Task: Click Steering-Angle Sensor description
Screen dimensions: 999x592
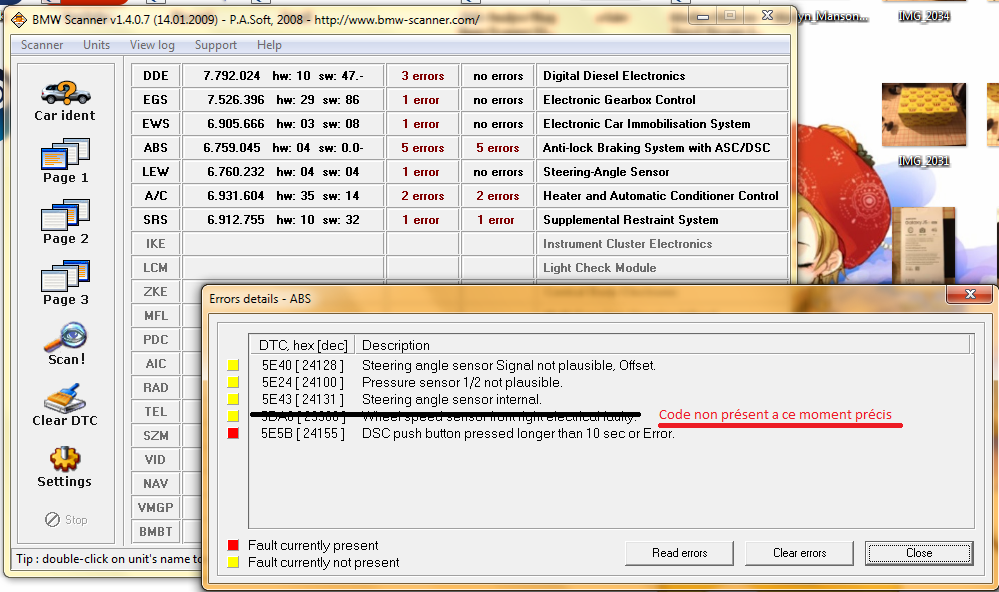Action: (x=606, y=172)
